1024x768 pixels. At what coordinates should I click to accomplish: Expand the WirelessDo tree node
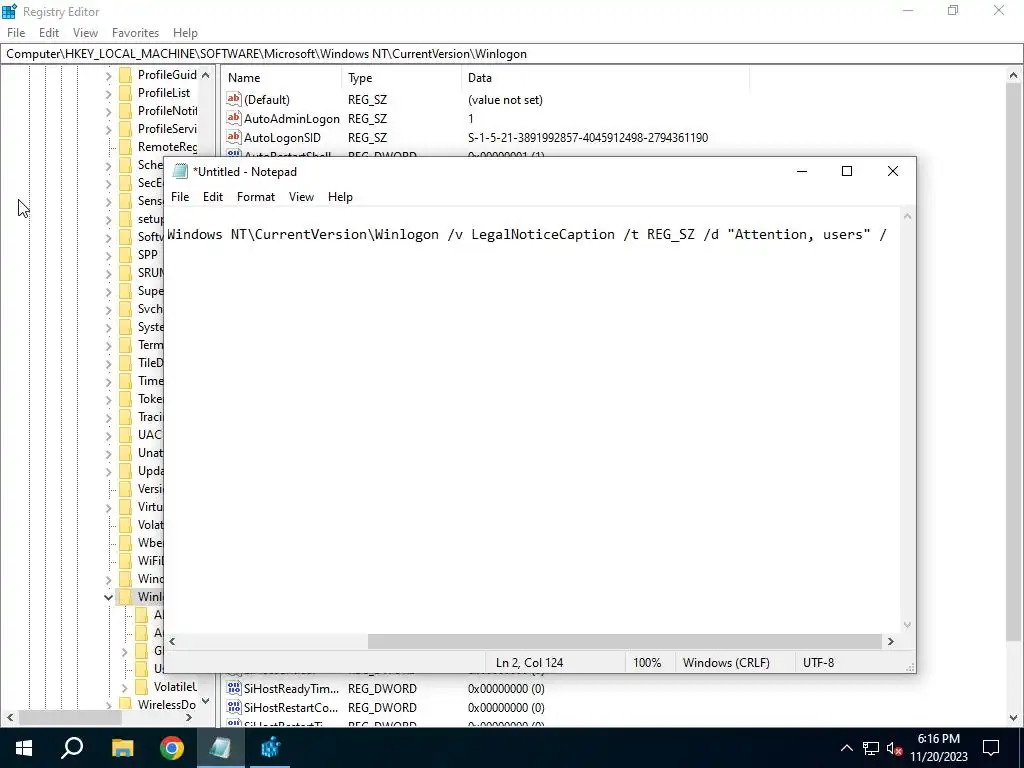108,705
